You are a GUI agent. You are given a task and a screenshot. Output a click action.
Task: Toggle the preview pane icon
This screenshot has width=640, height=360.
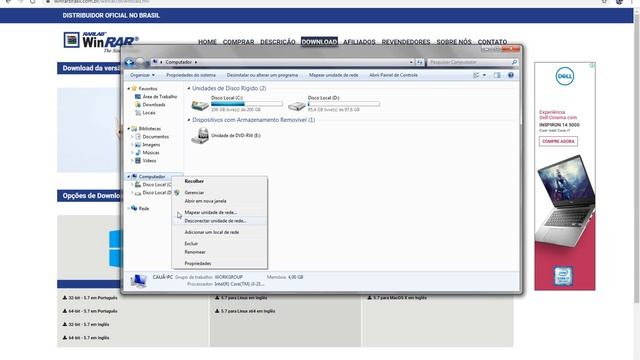(x=497, y=75)
